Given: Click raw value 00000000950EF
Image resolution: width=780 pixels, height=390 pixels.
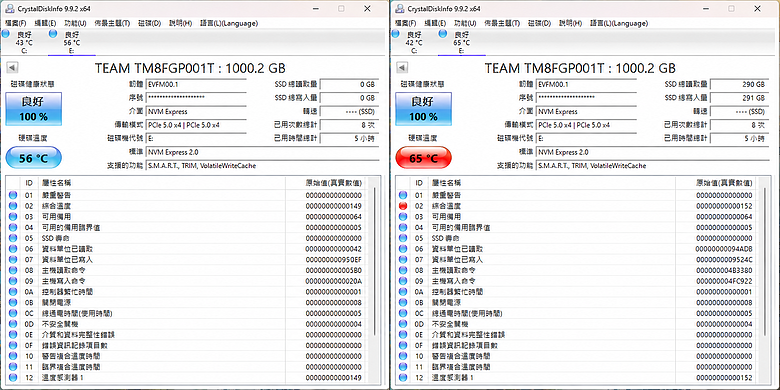Looking at the screenshot, I should pyautogui.click(x=333, y=260).
